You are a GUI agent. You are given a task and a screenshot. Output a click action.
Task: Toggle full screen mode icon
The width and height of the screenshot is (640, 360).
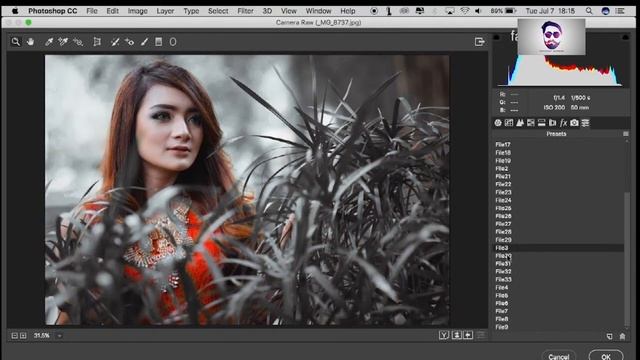click(480, 42)
